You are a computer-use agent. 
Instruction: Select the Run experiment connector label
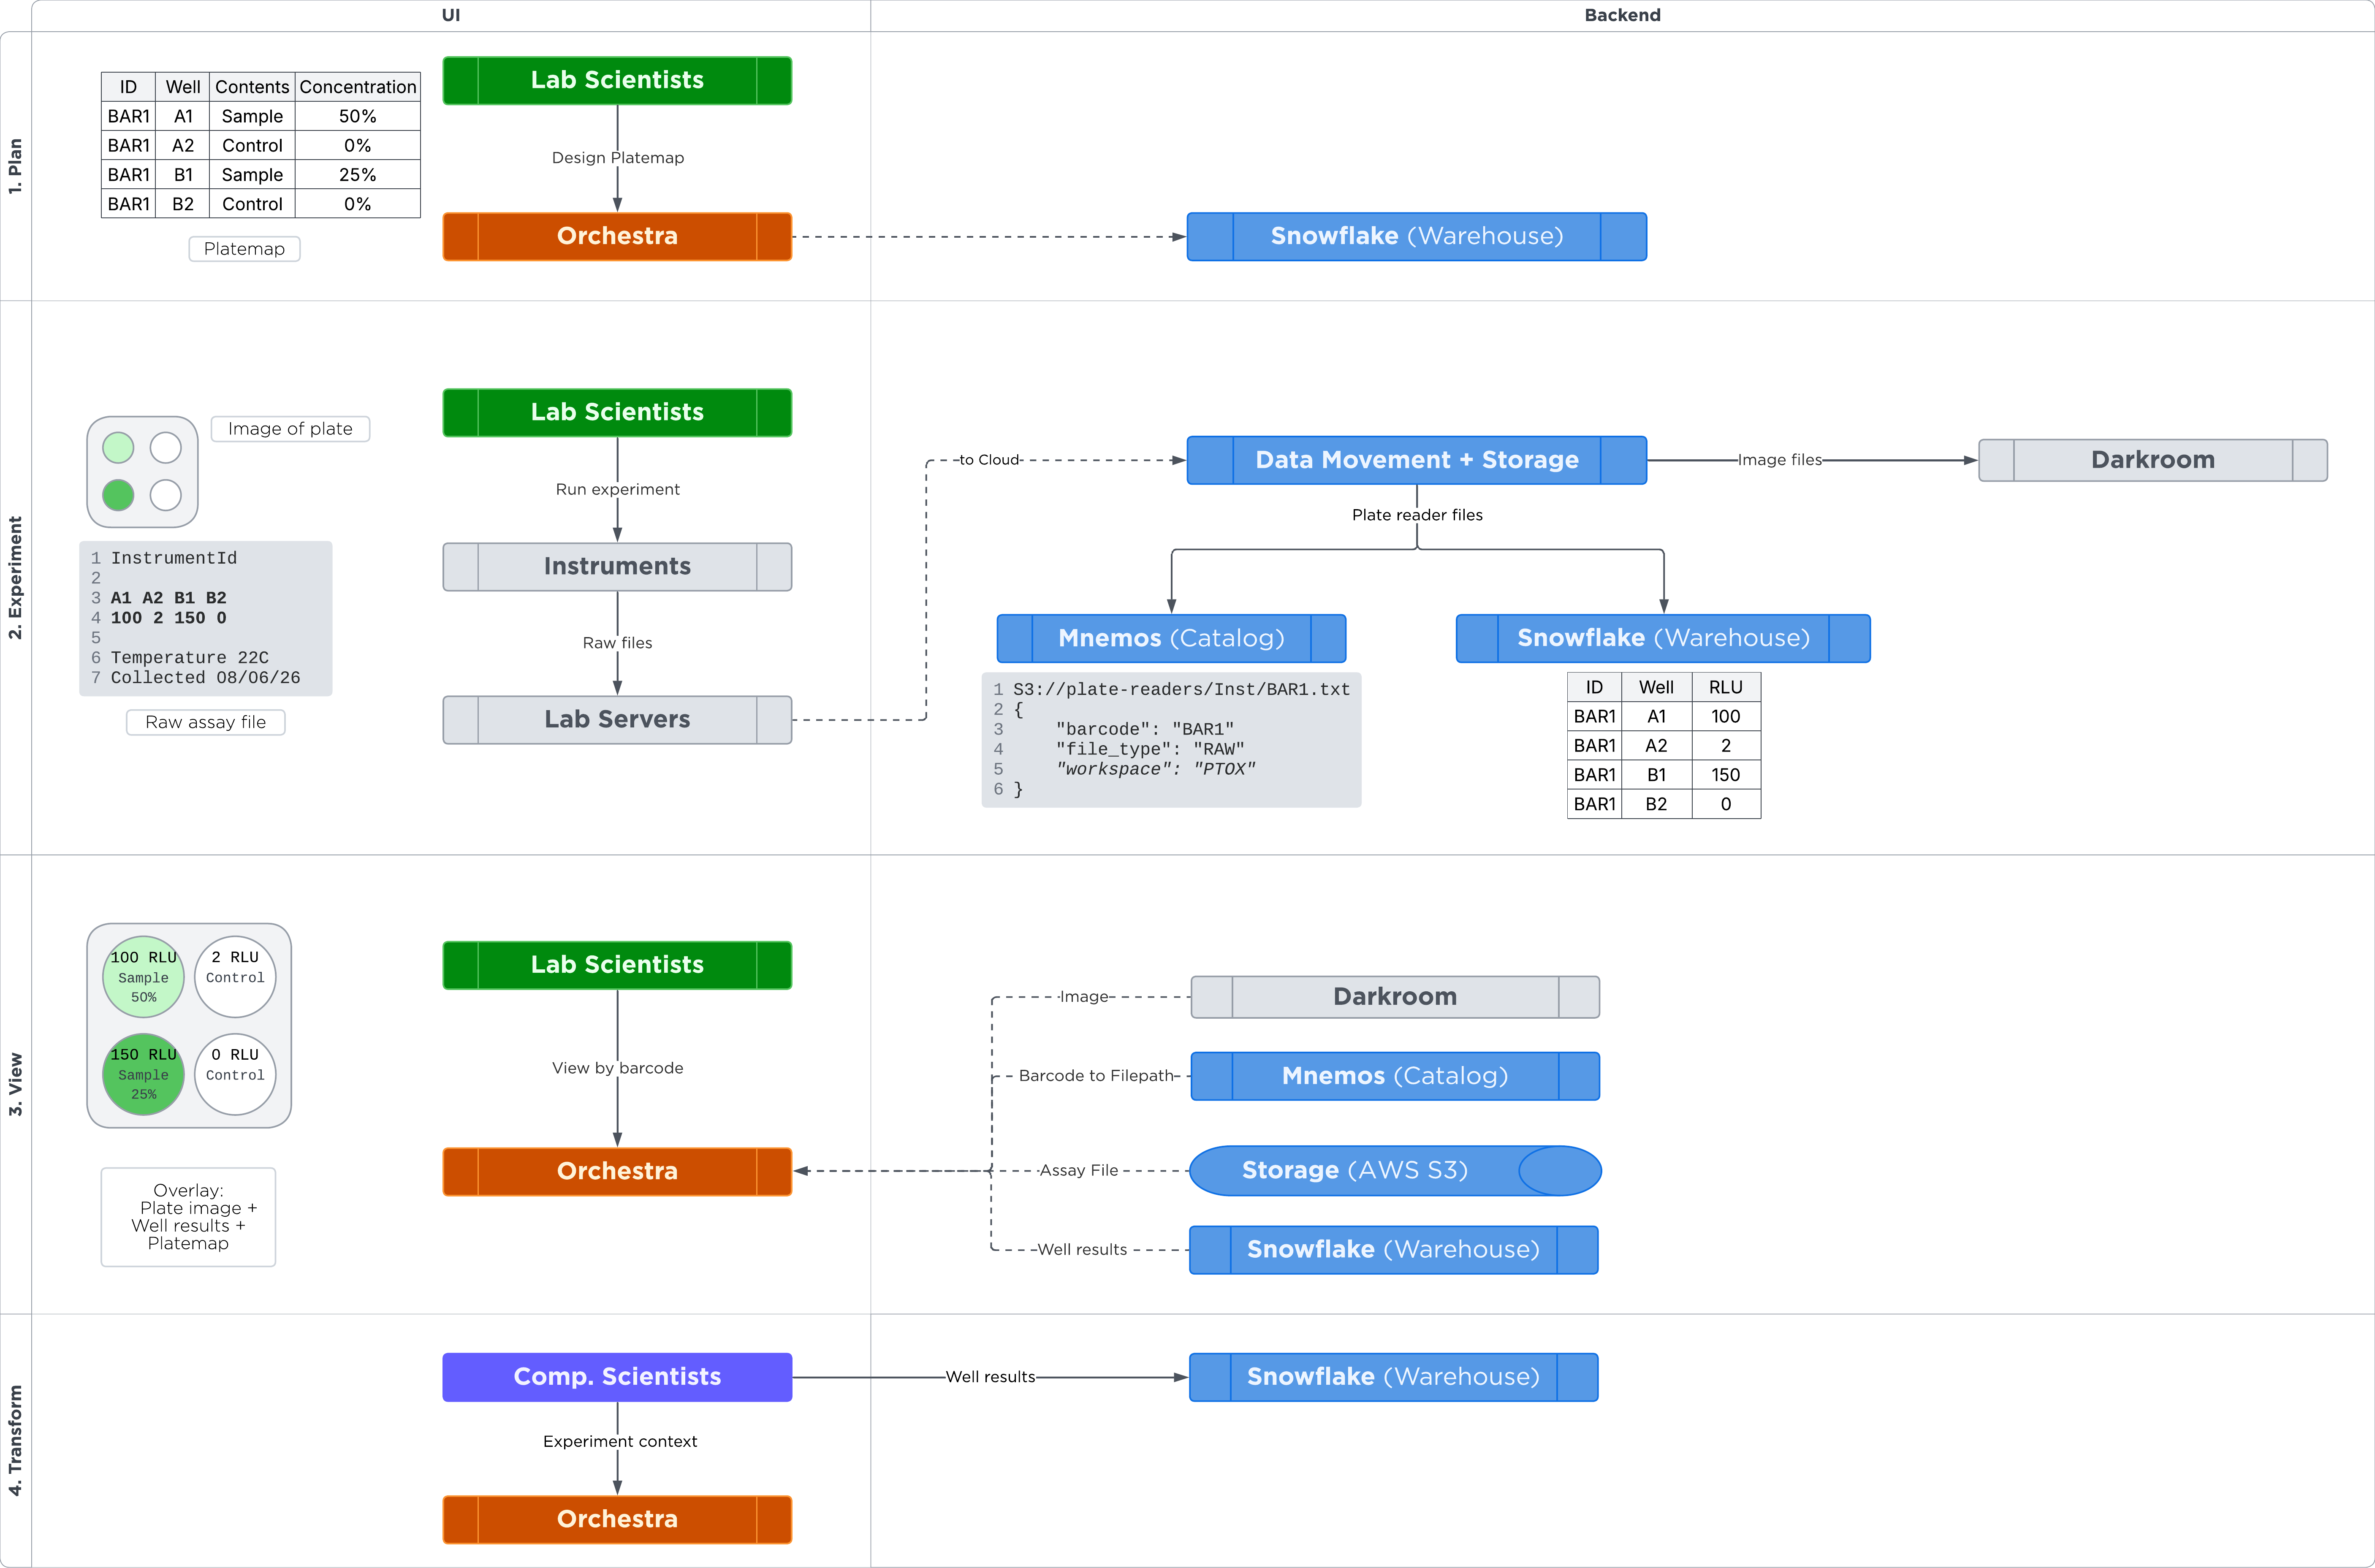tap(618, 490)
